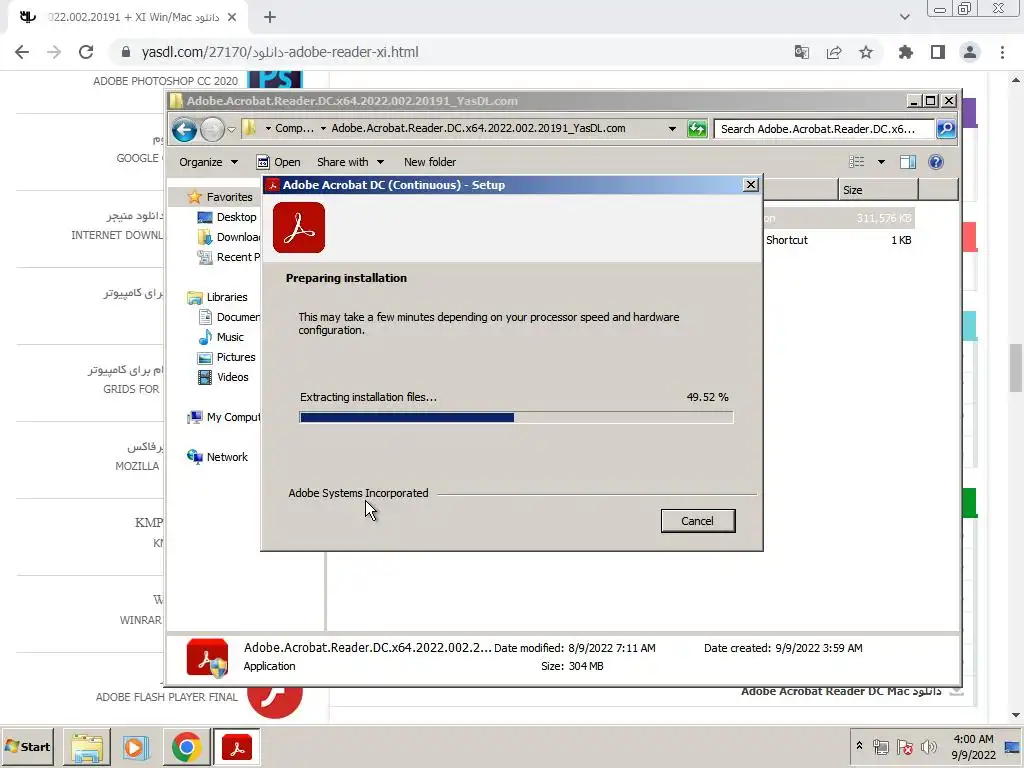Launch media player from taskbar

(136, 747)
